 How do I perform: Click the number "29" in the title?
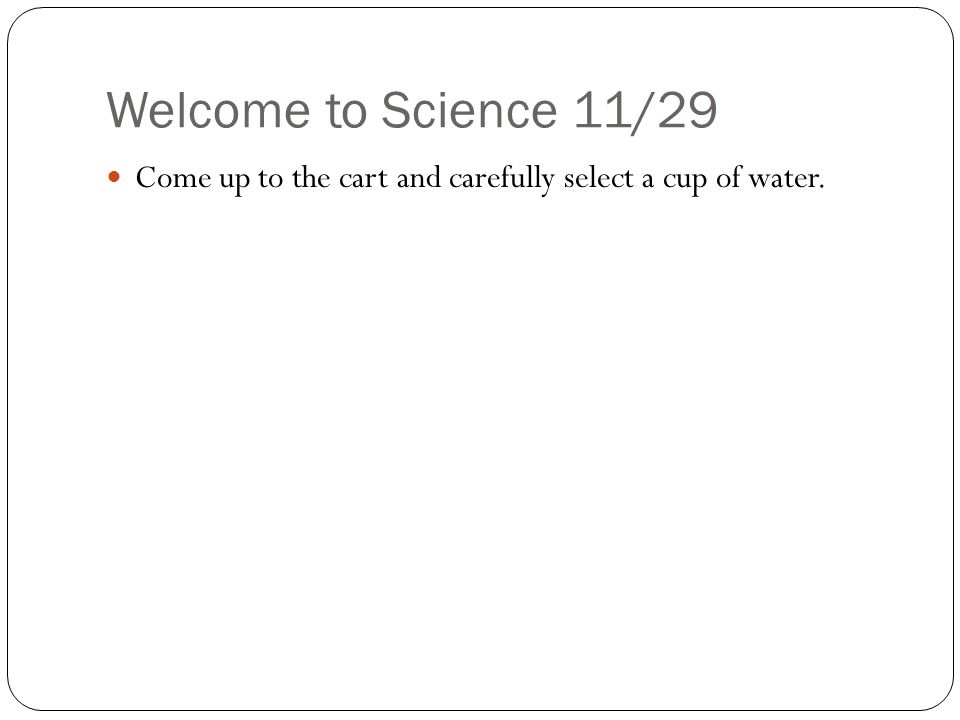(x=686, y=110)
